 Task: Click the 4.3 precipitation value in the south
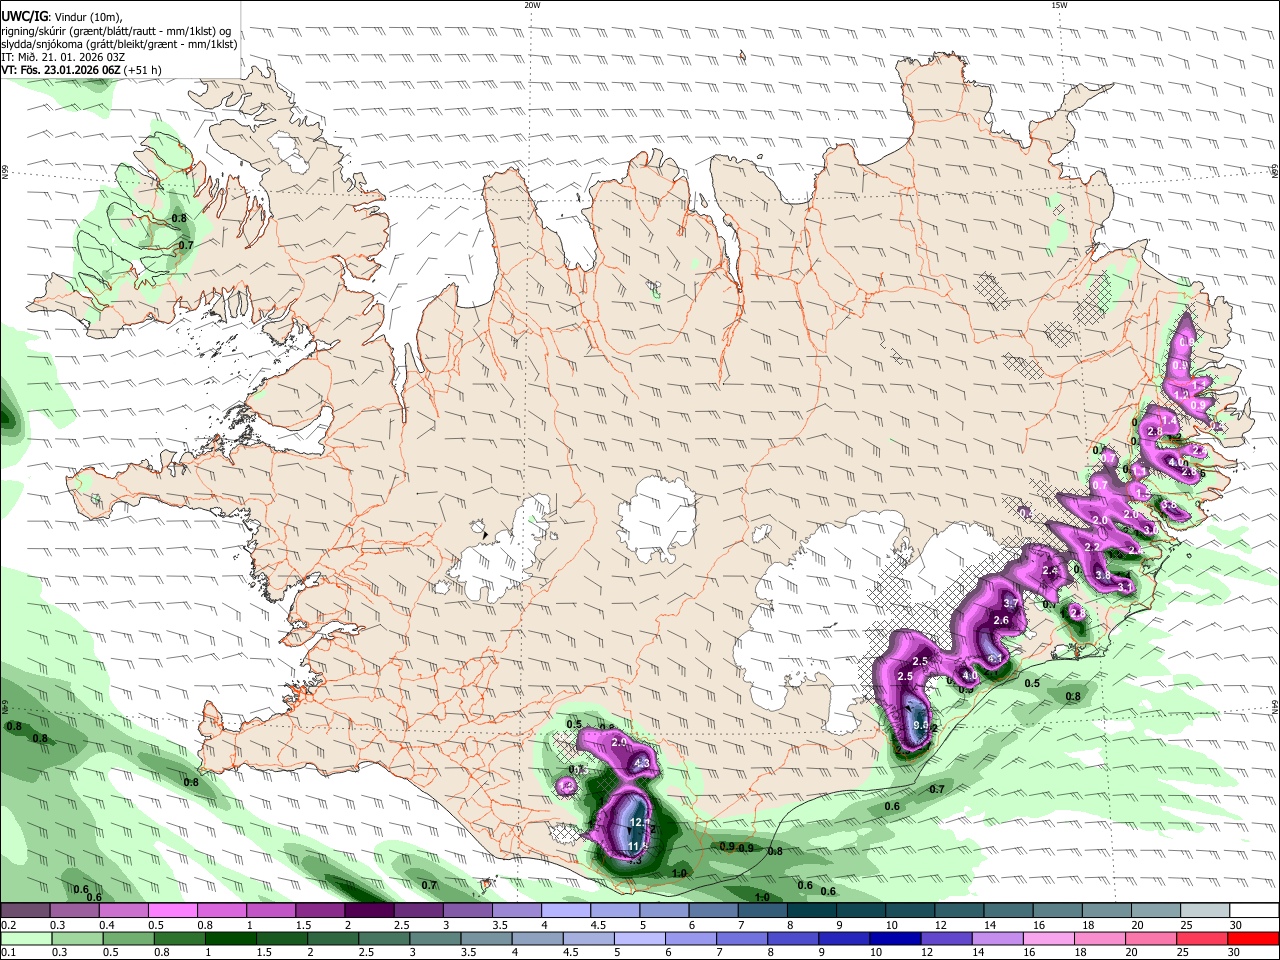pos(643,764)
